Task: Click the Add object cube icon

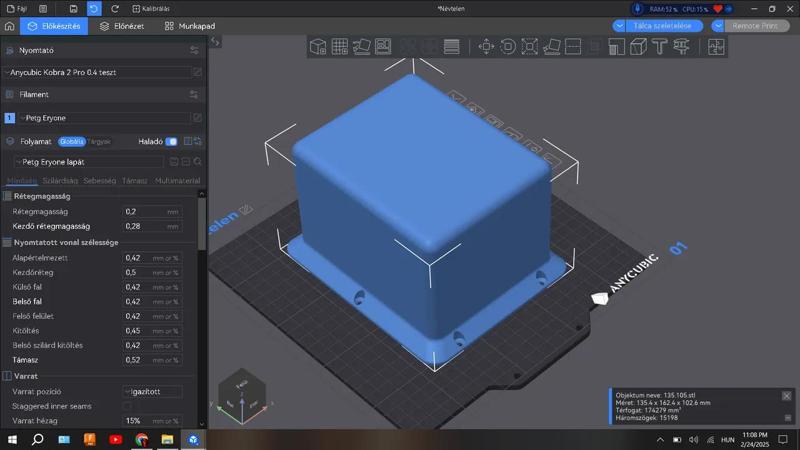Action: pyautogui.click(x=318, y=47)
